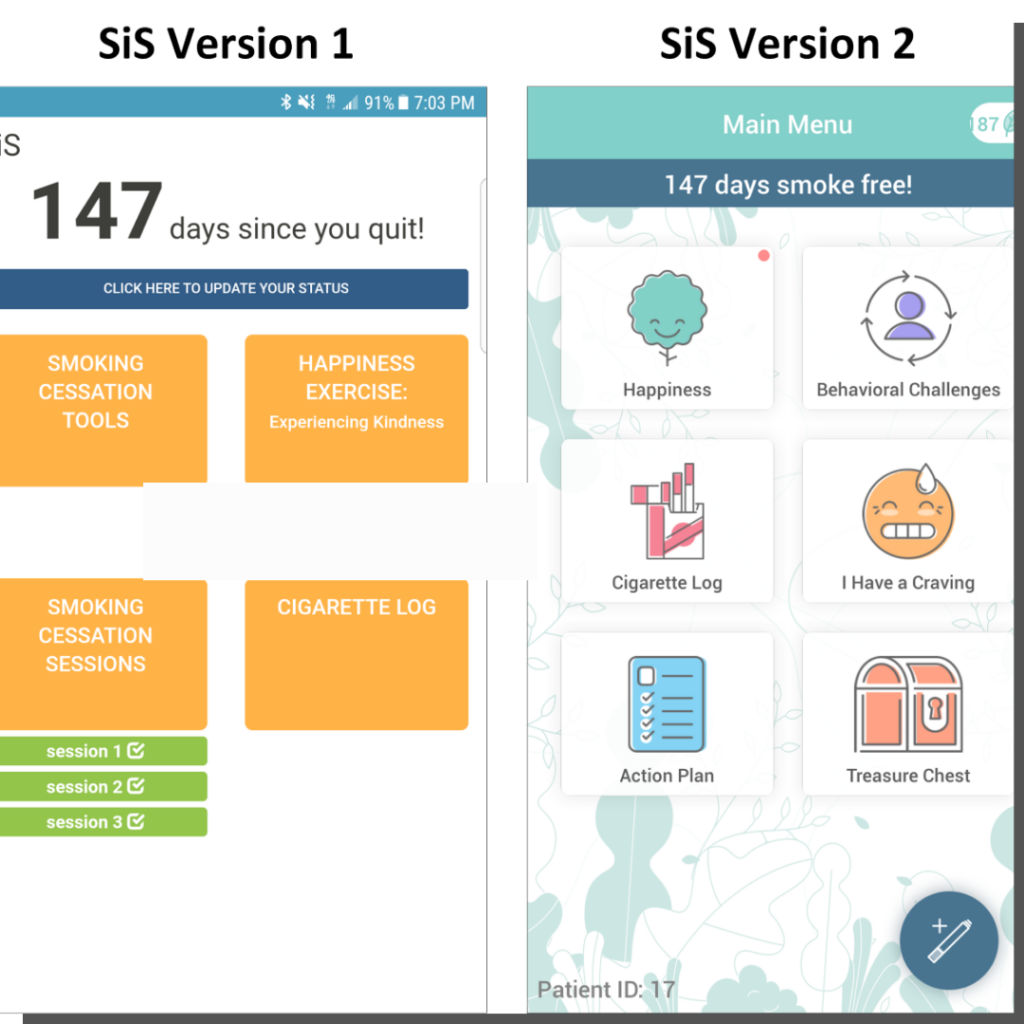Tap the Main Menu header title

(787, 125)
